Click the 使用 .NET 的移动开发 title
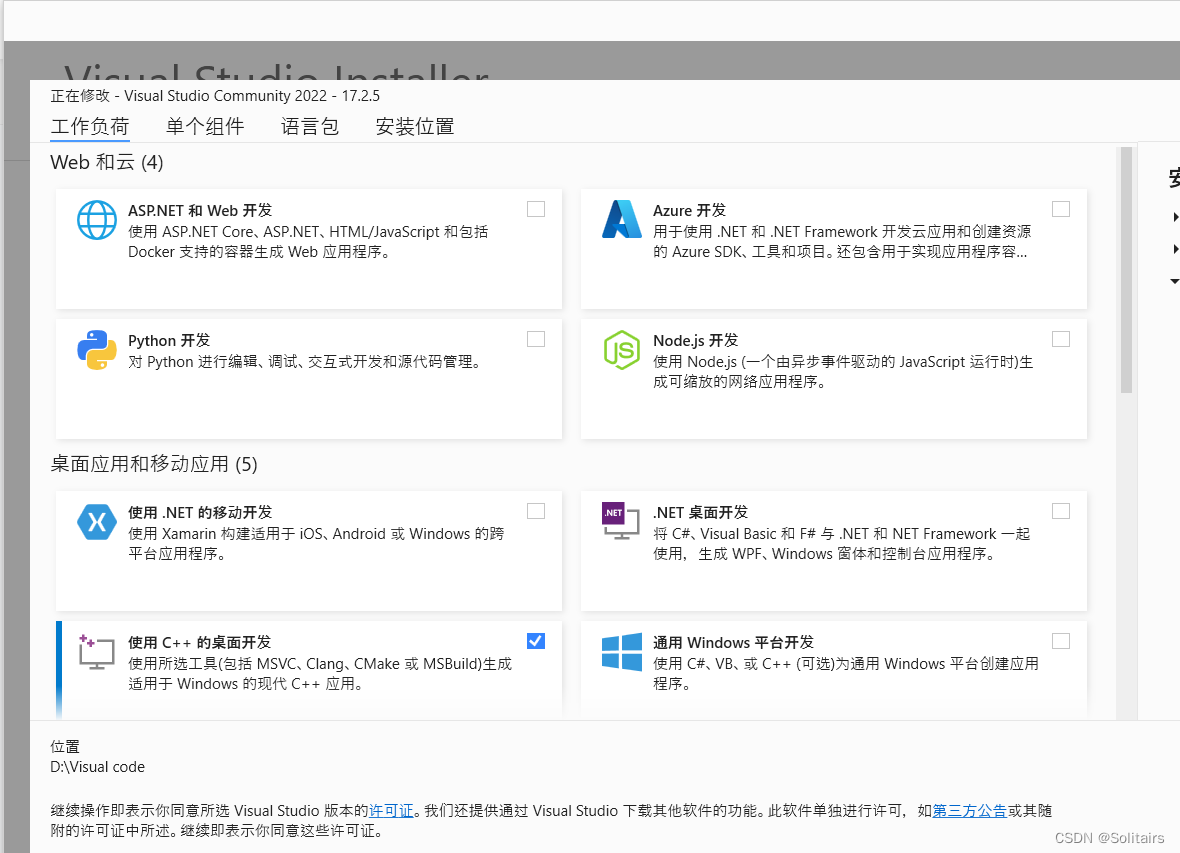Viewport: 1180px width, 853px height. [x=200, y=513]
